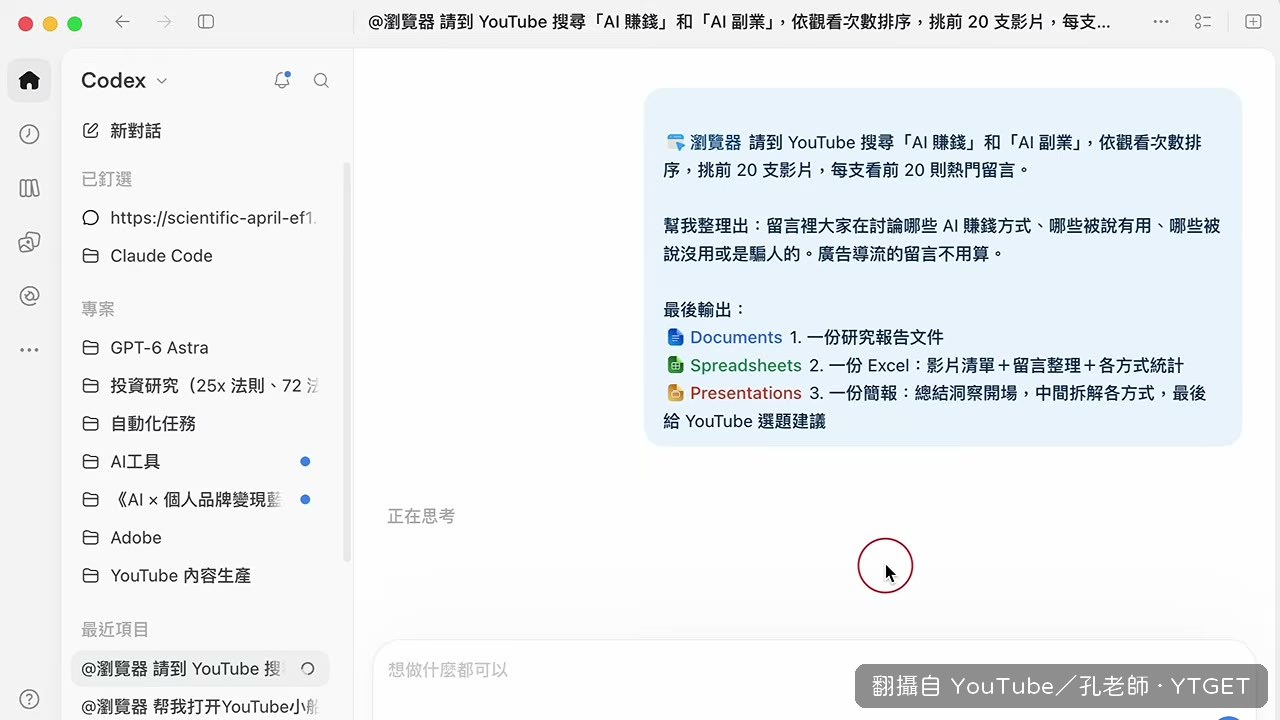The height and width of the screenshot is (720, 1280).
Task: Open notifications with the bell icon
Action: click(x=282, y=80)
